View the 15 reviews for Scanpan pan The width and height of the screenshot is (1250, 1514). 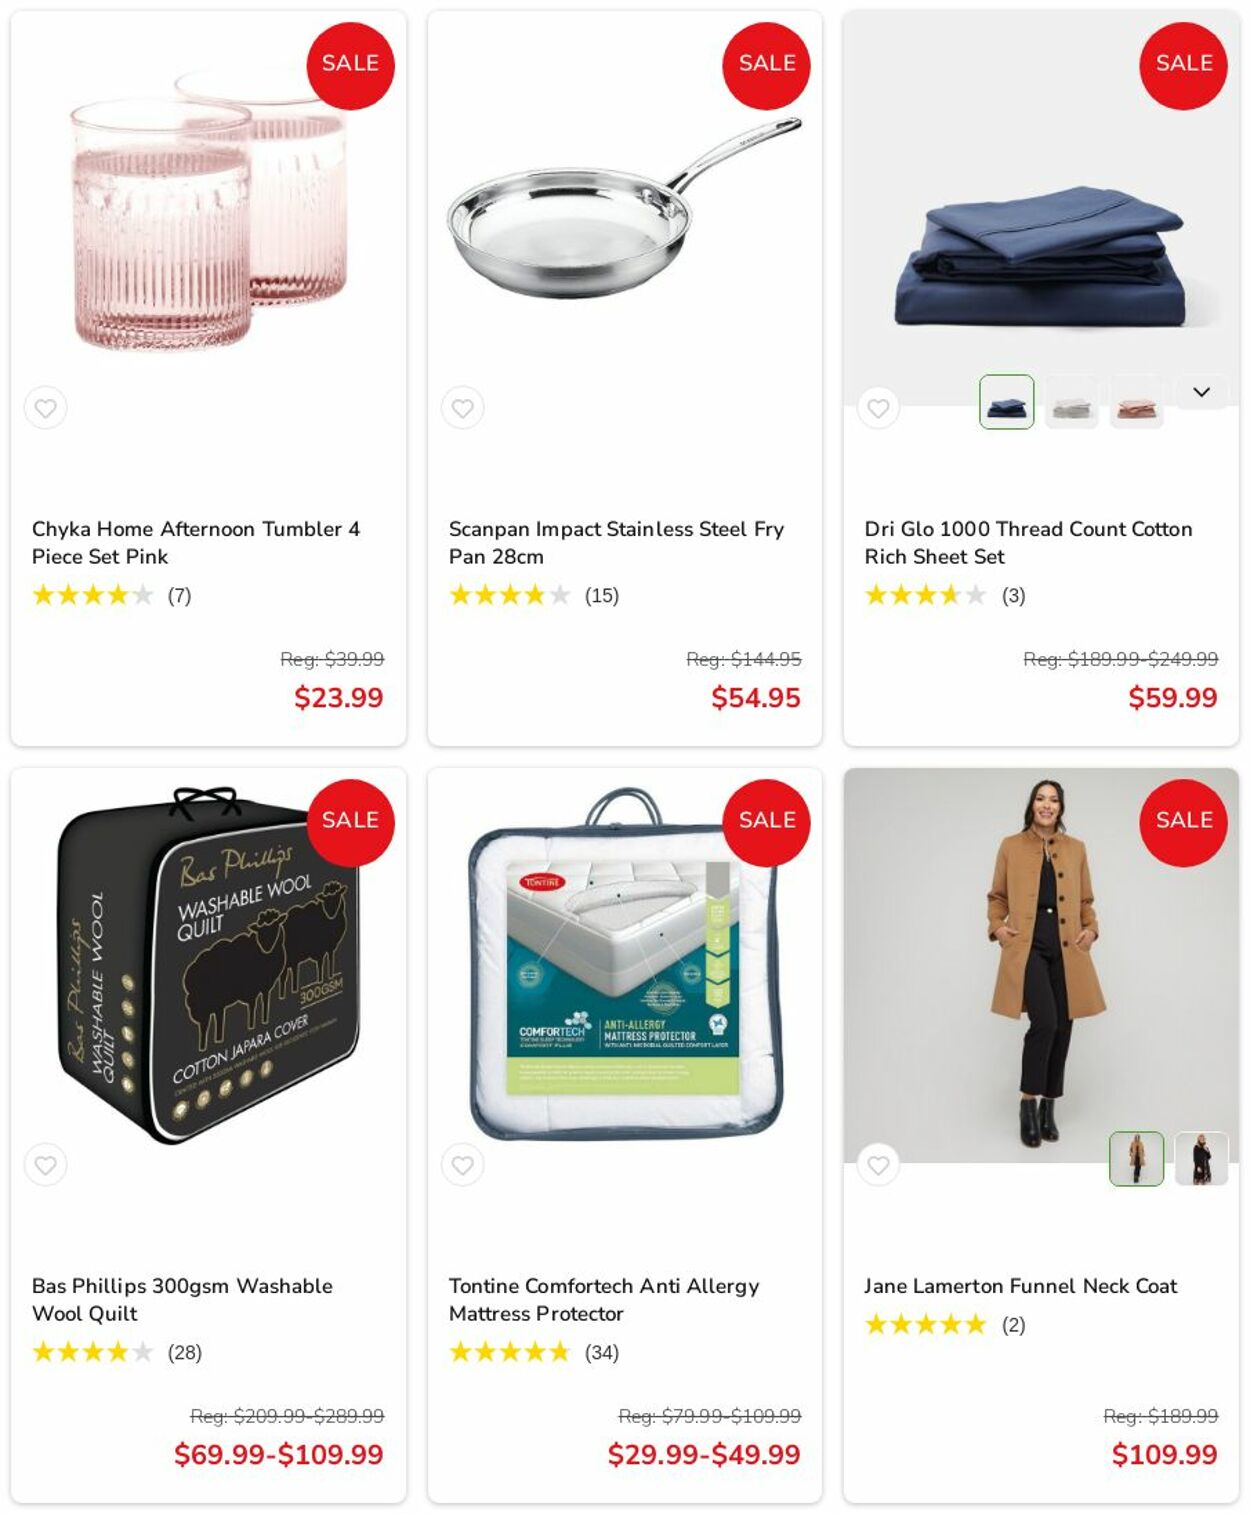pyautogui.click(x=601, y=595)
